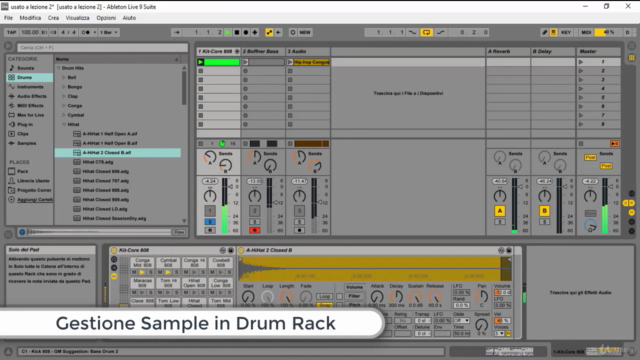The width and height of the screenshot is (640, 360).
Task: Expand the Clap folder
Action: pyautogui.click(x=64, y=96)
